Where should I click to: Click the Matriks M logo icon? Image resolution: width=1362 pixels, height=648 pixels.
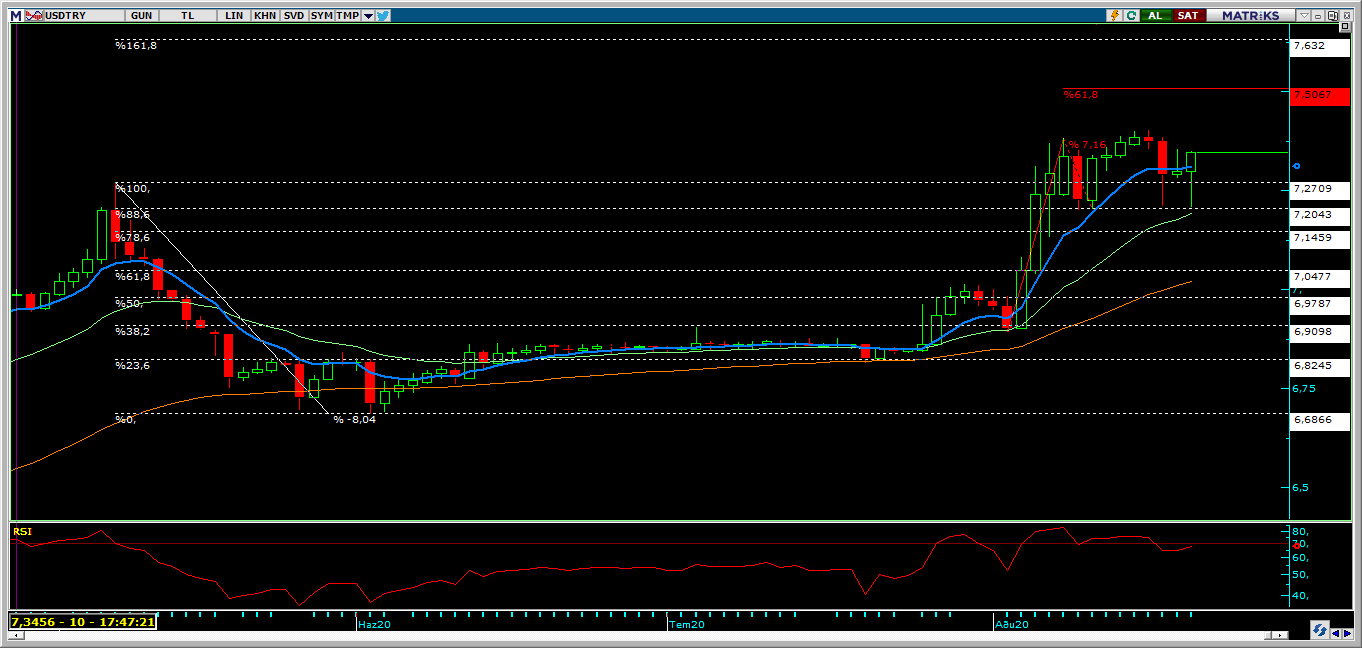coord(16,16)
